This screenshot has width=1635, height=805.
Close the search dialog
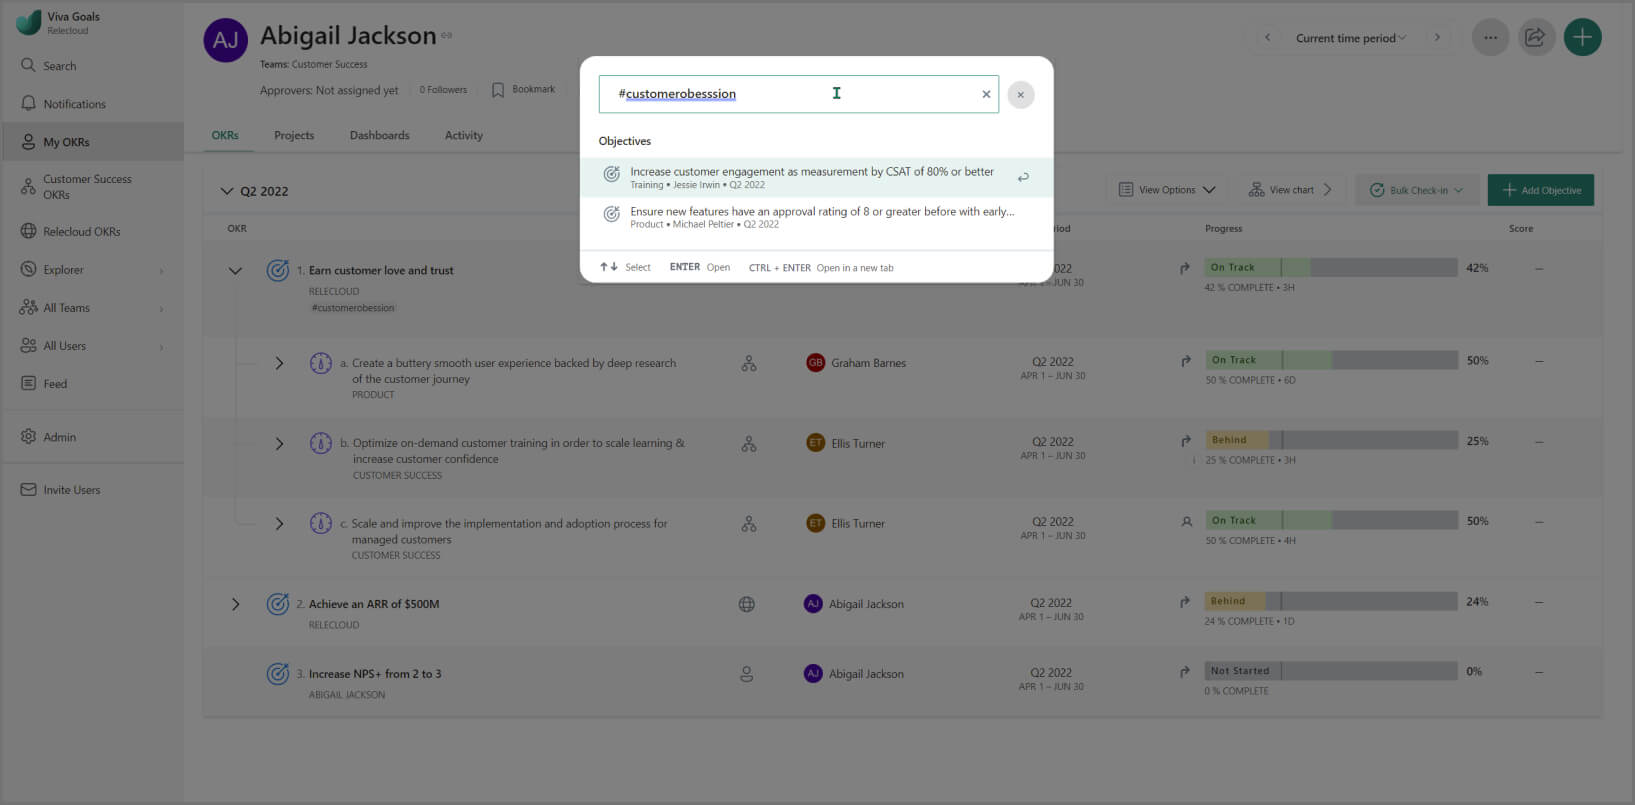click(1020, 95)
